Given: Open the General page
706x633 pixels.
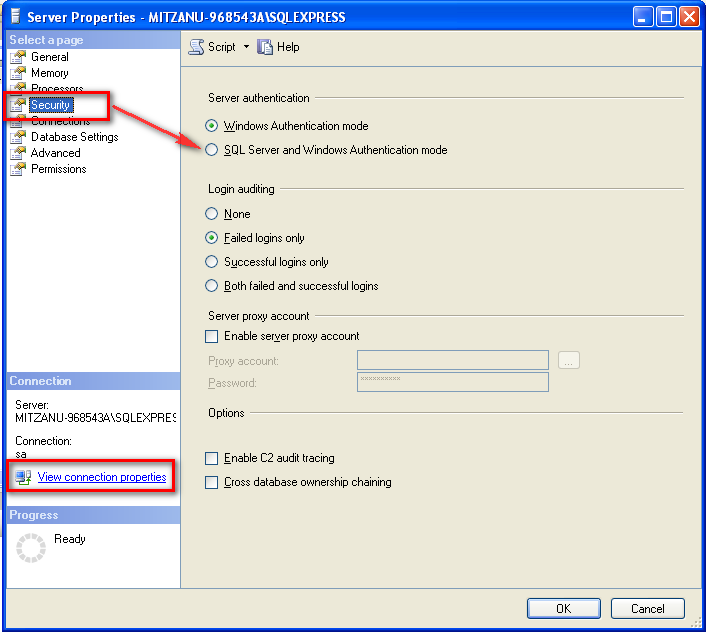Looking at the screenshot, I should tap(50, 57).
